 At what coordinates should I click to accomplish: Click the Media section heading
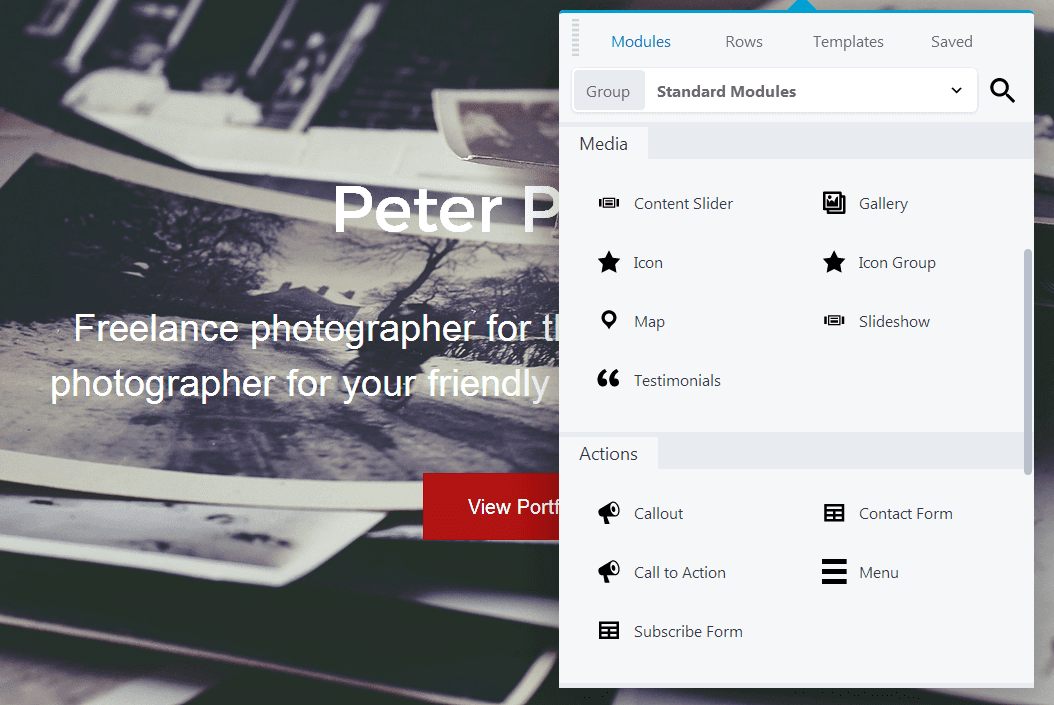[604, 144]
